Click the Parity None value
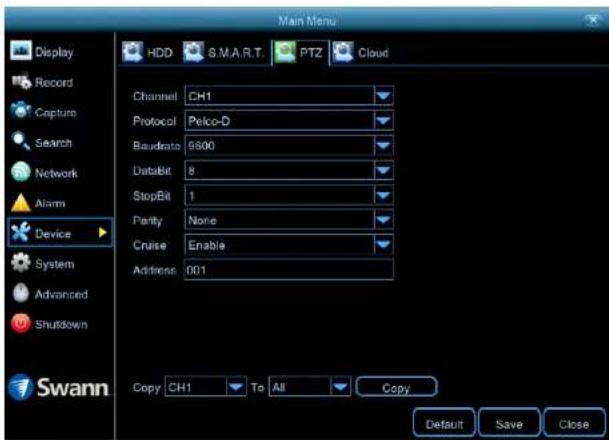The width and height of the screenshot is (609, 440). coord(202,220)
